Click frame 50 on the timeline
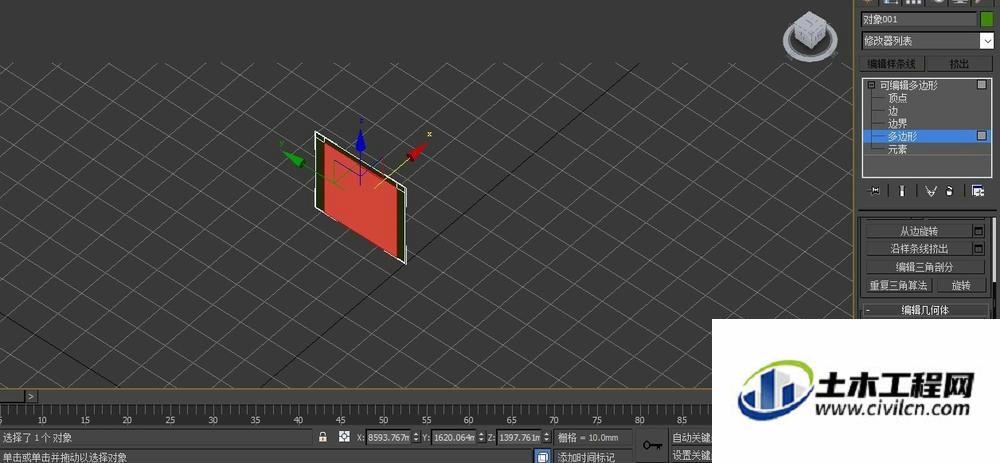Screen dimensions: 1000x463 [383, 420]
